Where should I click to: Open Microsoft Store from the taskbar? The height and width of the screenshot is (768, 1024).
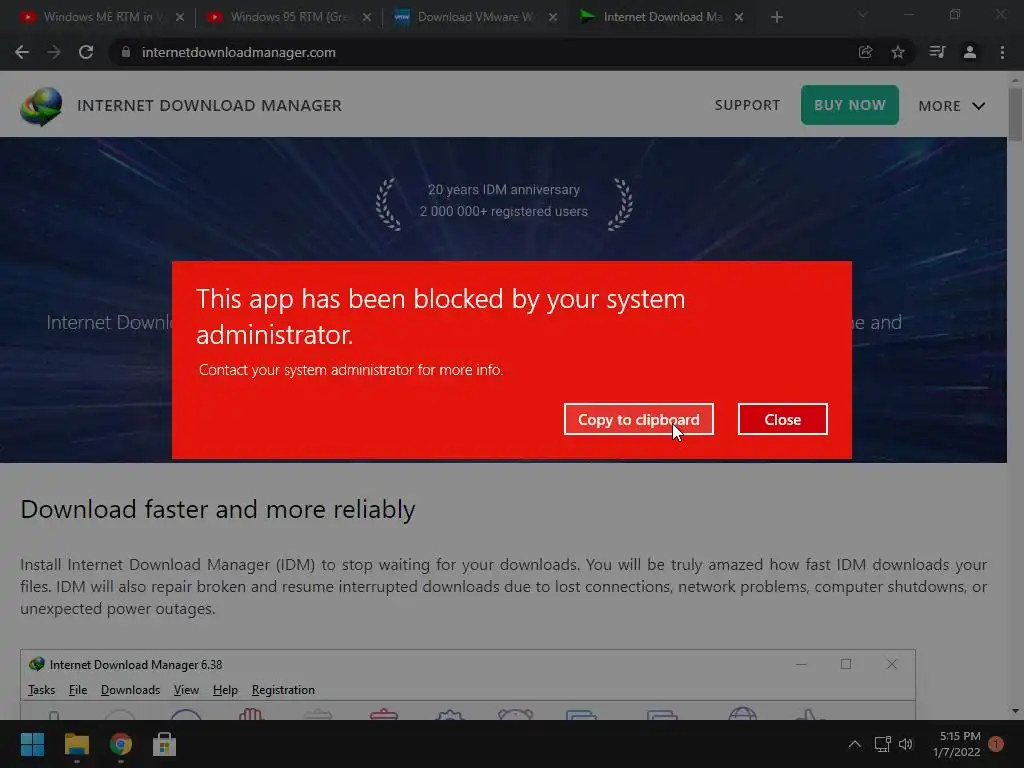click(x=164, y=744)
